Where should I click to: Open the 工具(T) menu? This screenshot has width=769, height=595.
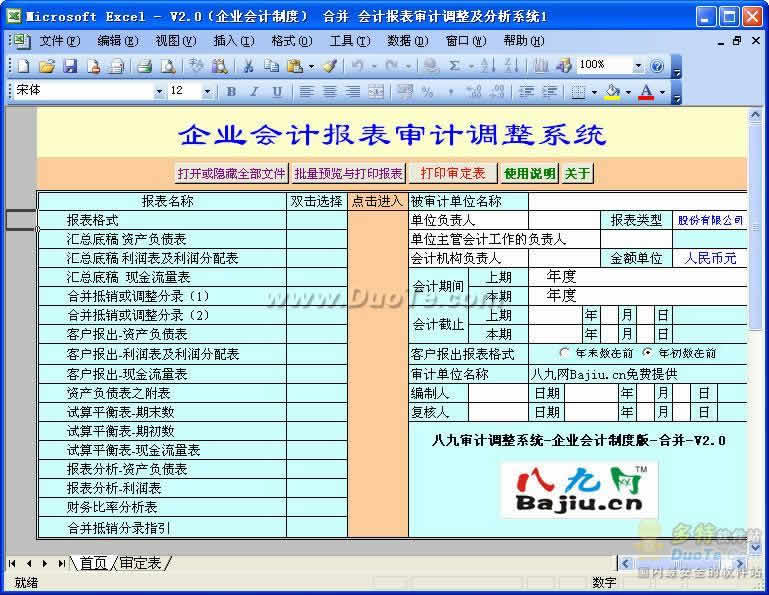[350, 41]
